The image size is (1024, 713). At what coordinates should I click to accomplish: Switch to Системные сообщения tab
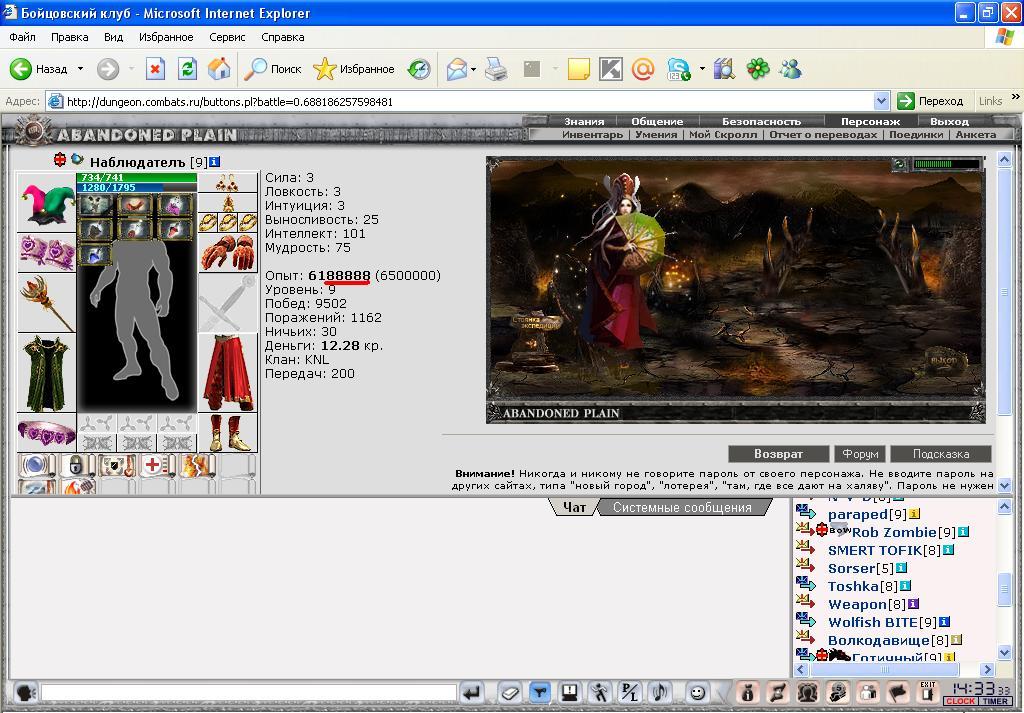coord(682,507)
